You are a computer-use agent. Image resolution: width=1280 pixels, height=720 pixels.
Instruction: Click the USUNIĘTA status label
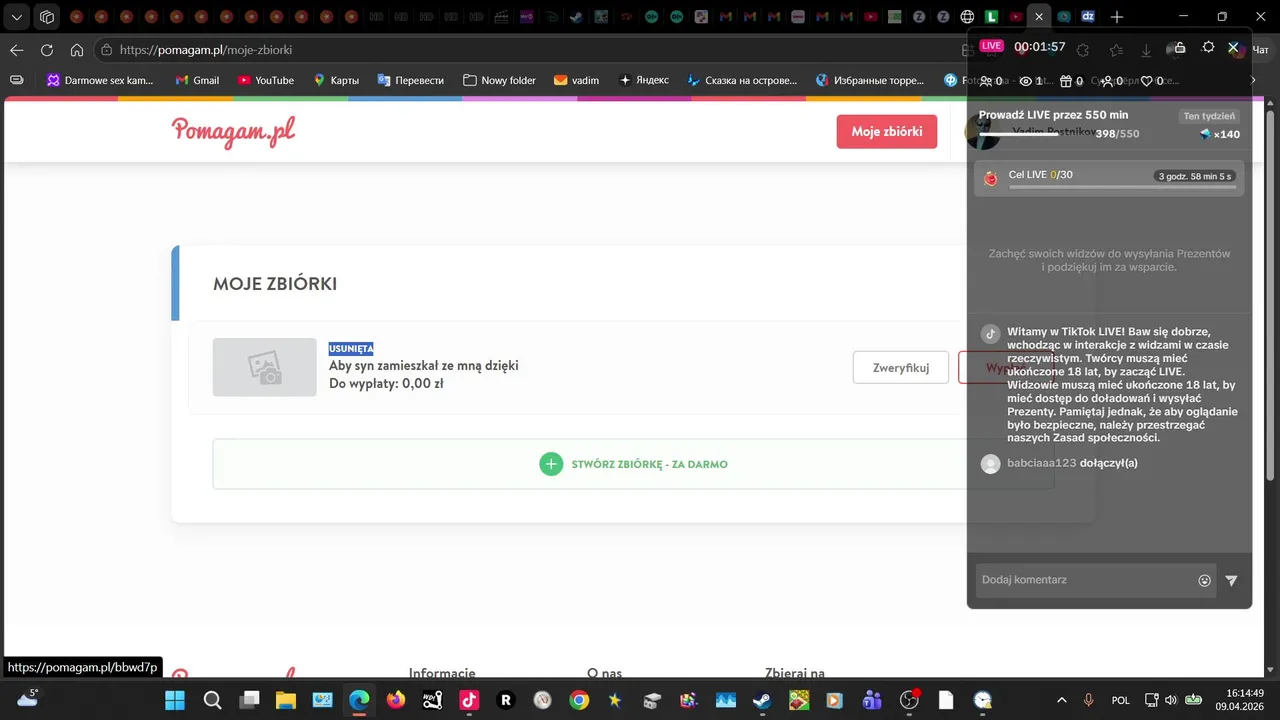coord(351,348)
